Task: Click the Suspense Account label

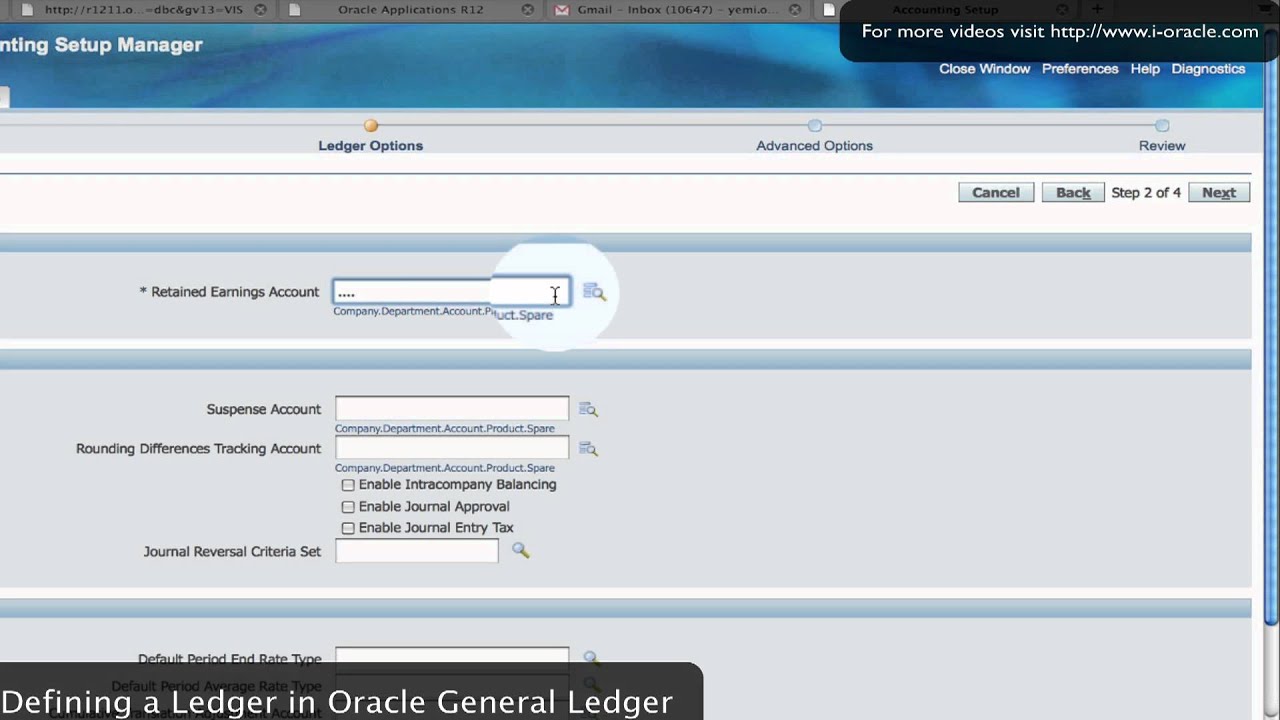Action: point(264,409)
